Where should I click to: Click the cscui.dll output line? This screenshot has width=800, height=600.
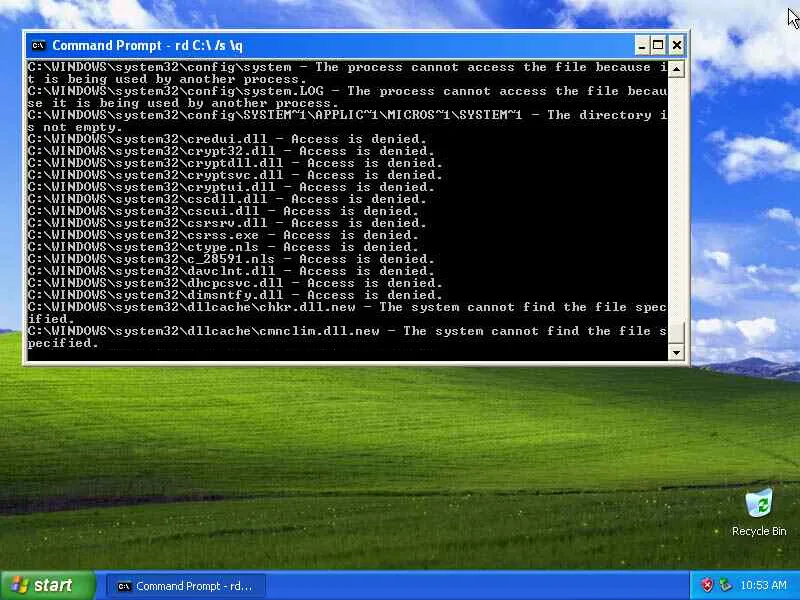(x=223, y=211)
